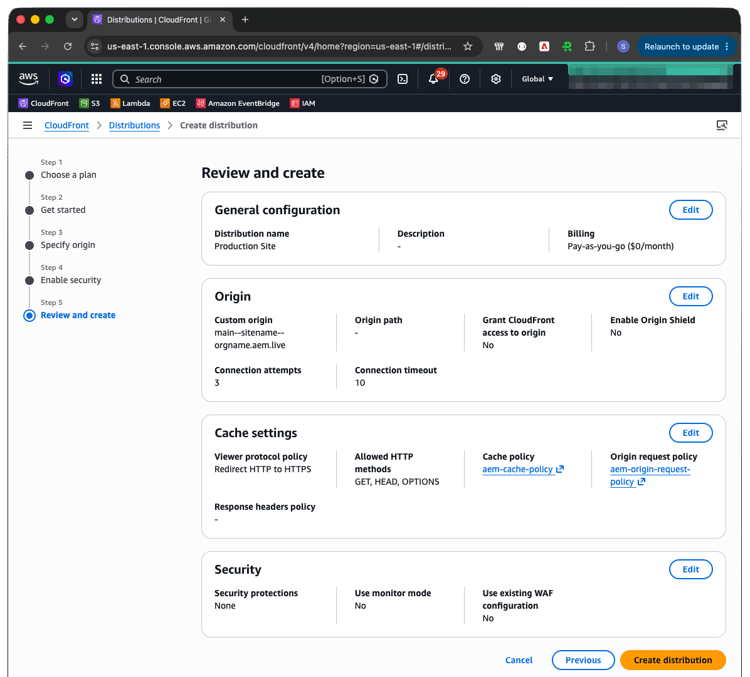This screenshot has width=750, height=677.
Task: Open the Relaunch to update menu dots
Action: tap(727, 46)
